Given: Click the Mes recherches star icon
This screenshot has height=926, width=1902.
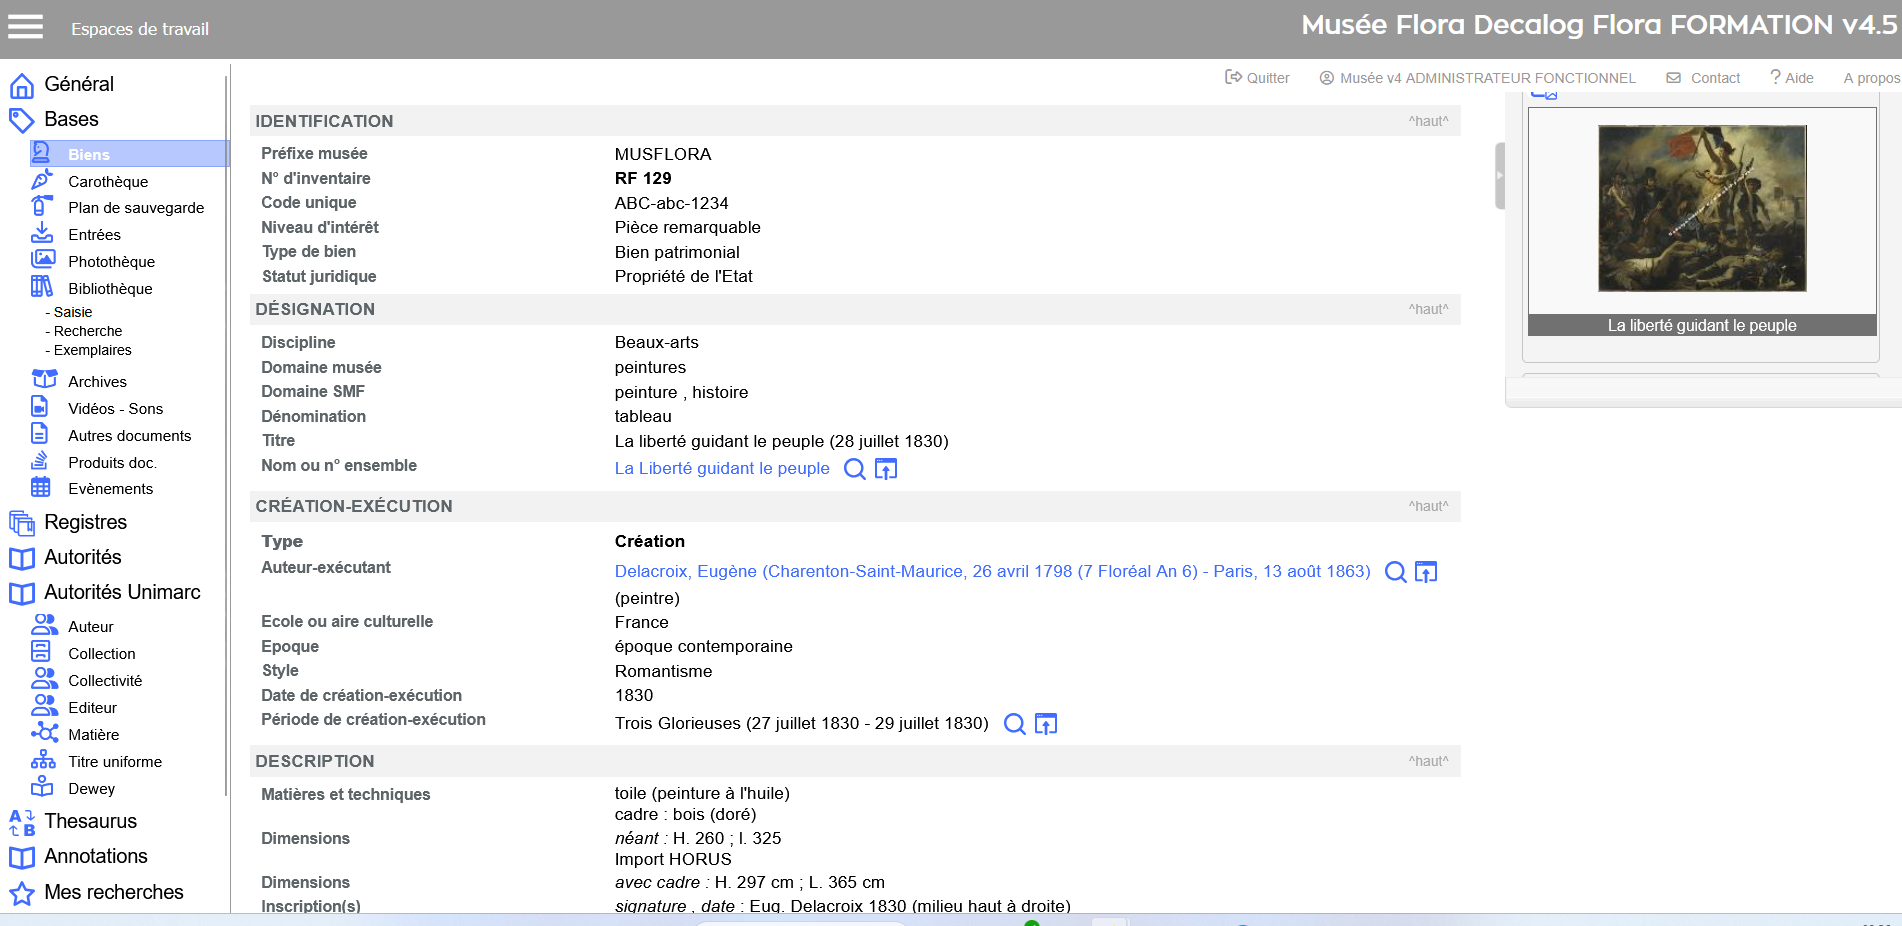Looking at the screenshot, I should coord(22,892).
